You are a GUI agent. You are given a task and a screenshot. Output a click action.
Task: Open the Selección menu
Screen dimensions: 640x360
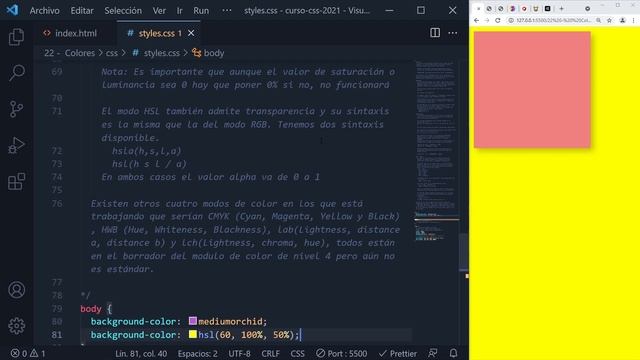[123, 10]
